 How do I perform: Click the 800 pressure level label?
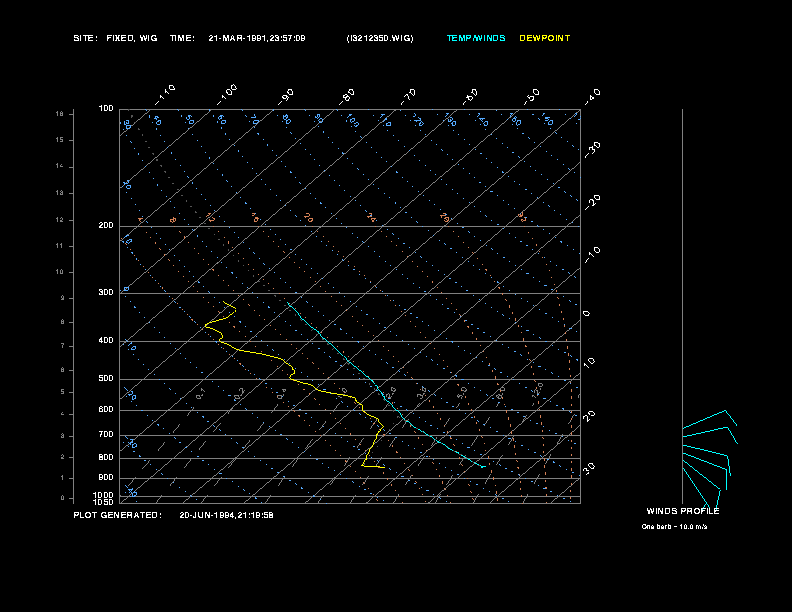point(106,457)
